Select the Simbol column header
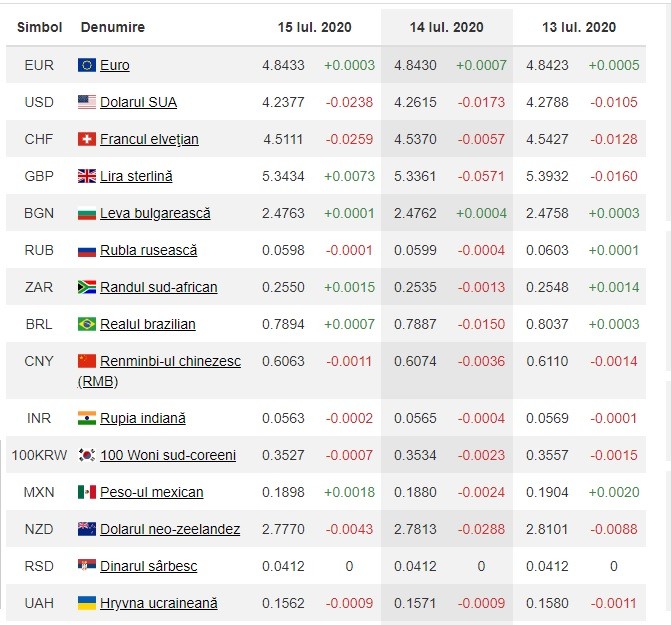This screenshot has width=671, height=625. (39, 27)
